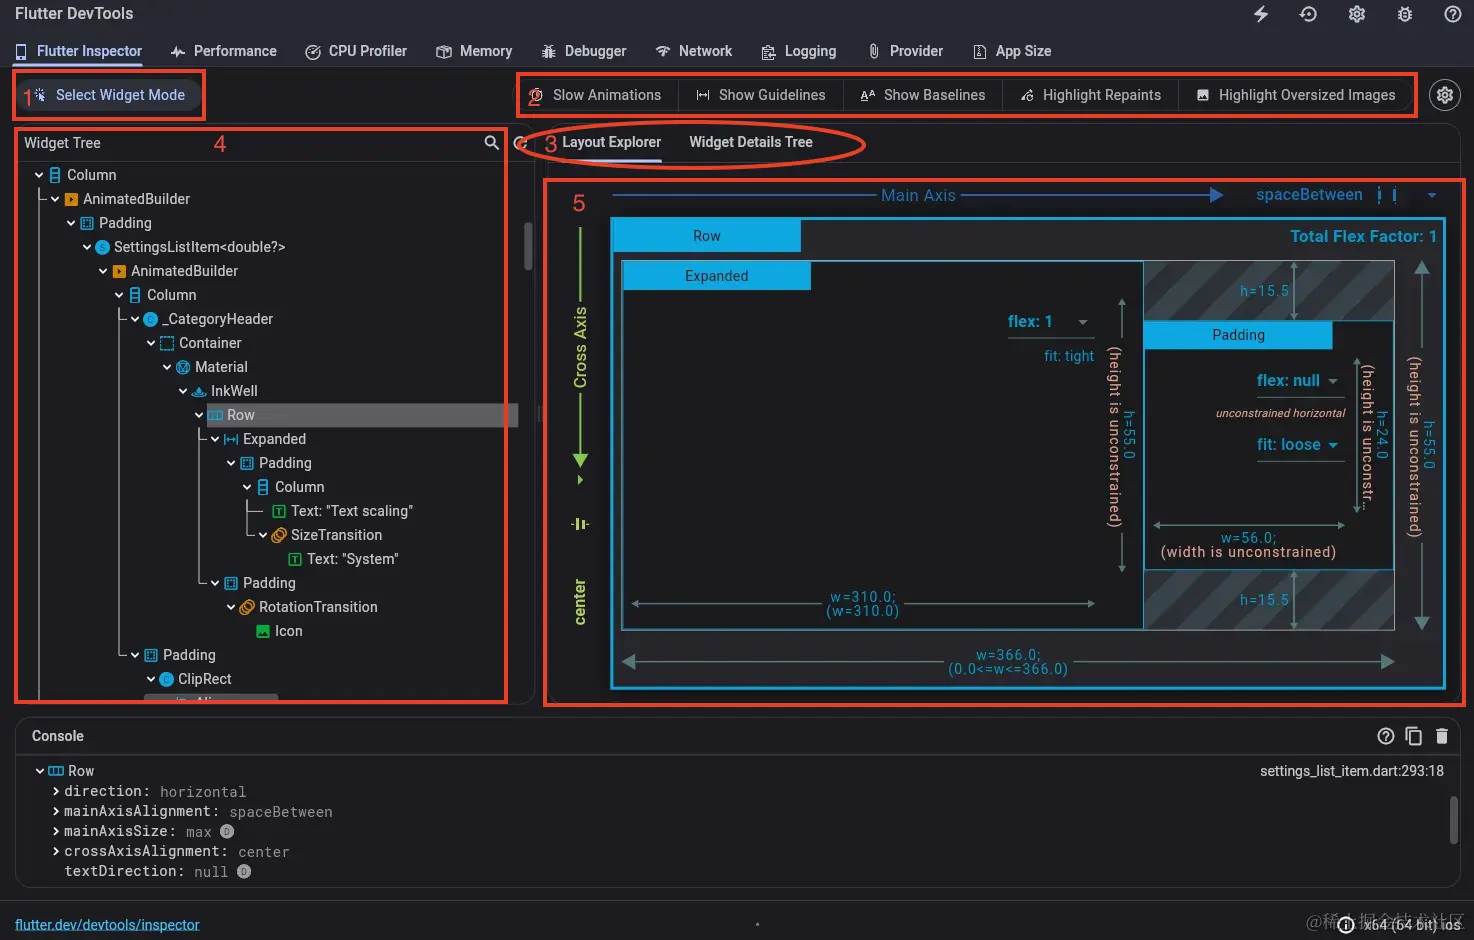Expand crossAxisAlignment property in console
This screenshot has height=940, width=1474.
point(56,851)
